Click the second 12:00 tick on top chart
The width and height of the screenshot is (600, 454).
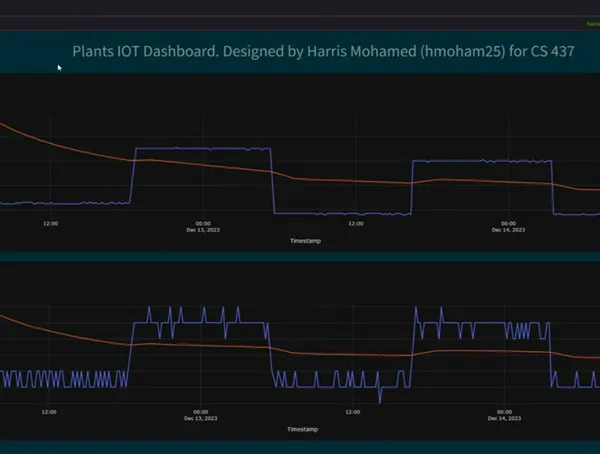pos(355,223)
